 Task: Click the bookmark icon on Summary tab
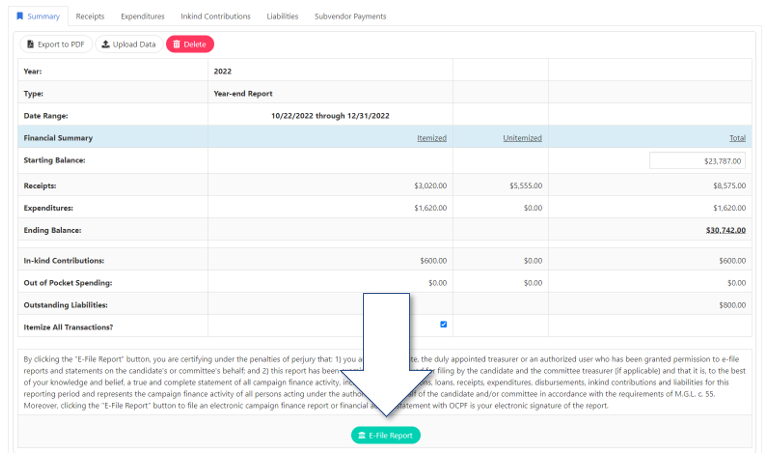pos(20,16)
